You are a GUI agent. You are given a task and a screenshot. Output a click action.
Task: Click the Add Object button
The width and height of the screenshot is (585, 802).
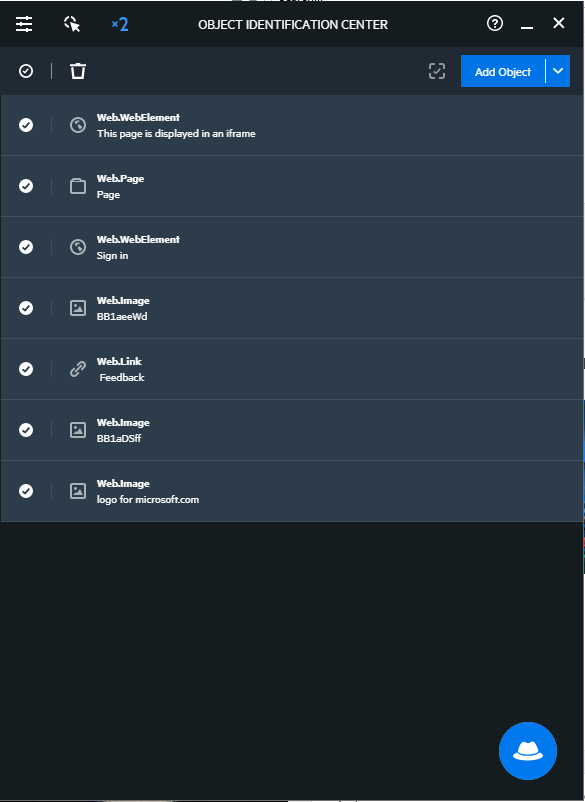[x=503, y=71]
